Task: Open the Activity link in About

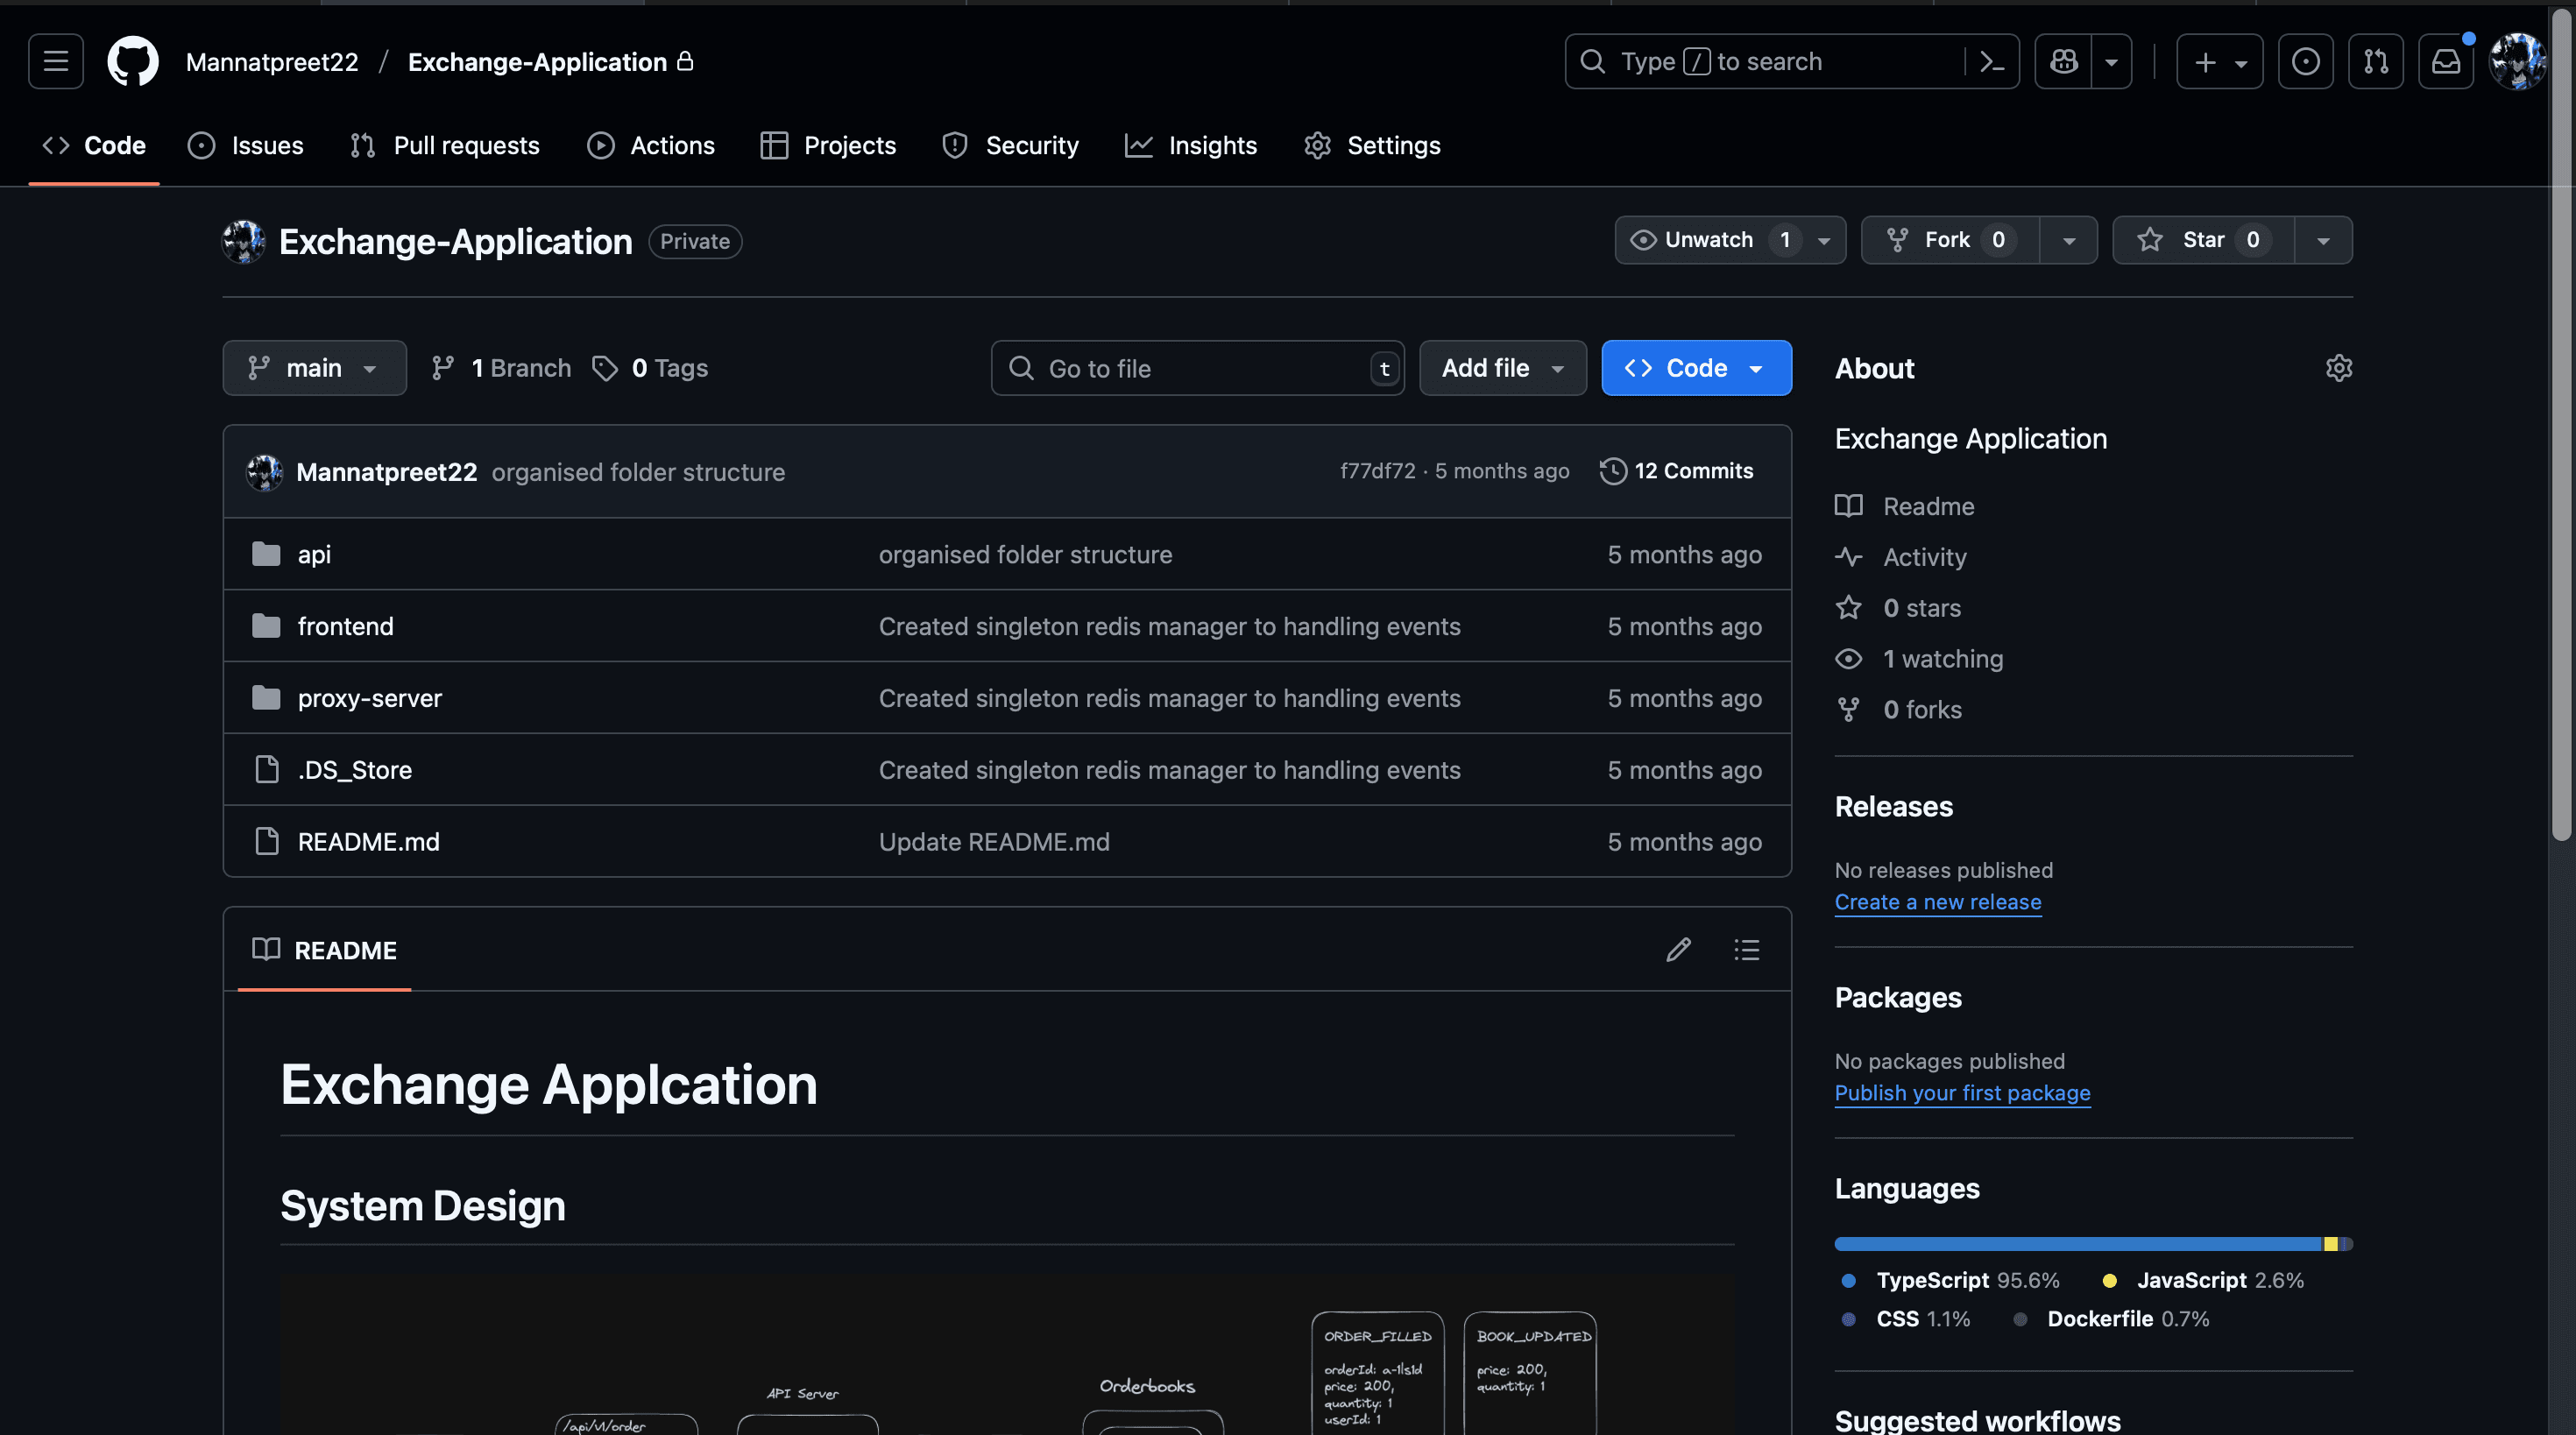Action: pos(1900,557)
